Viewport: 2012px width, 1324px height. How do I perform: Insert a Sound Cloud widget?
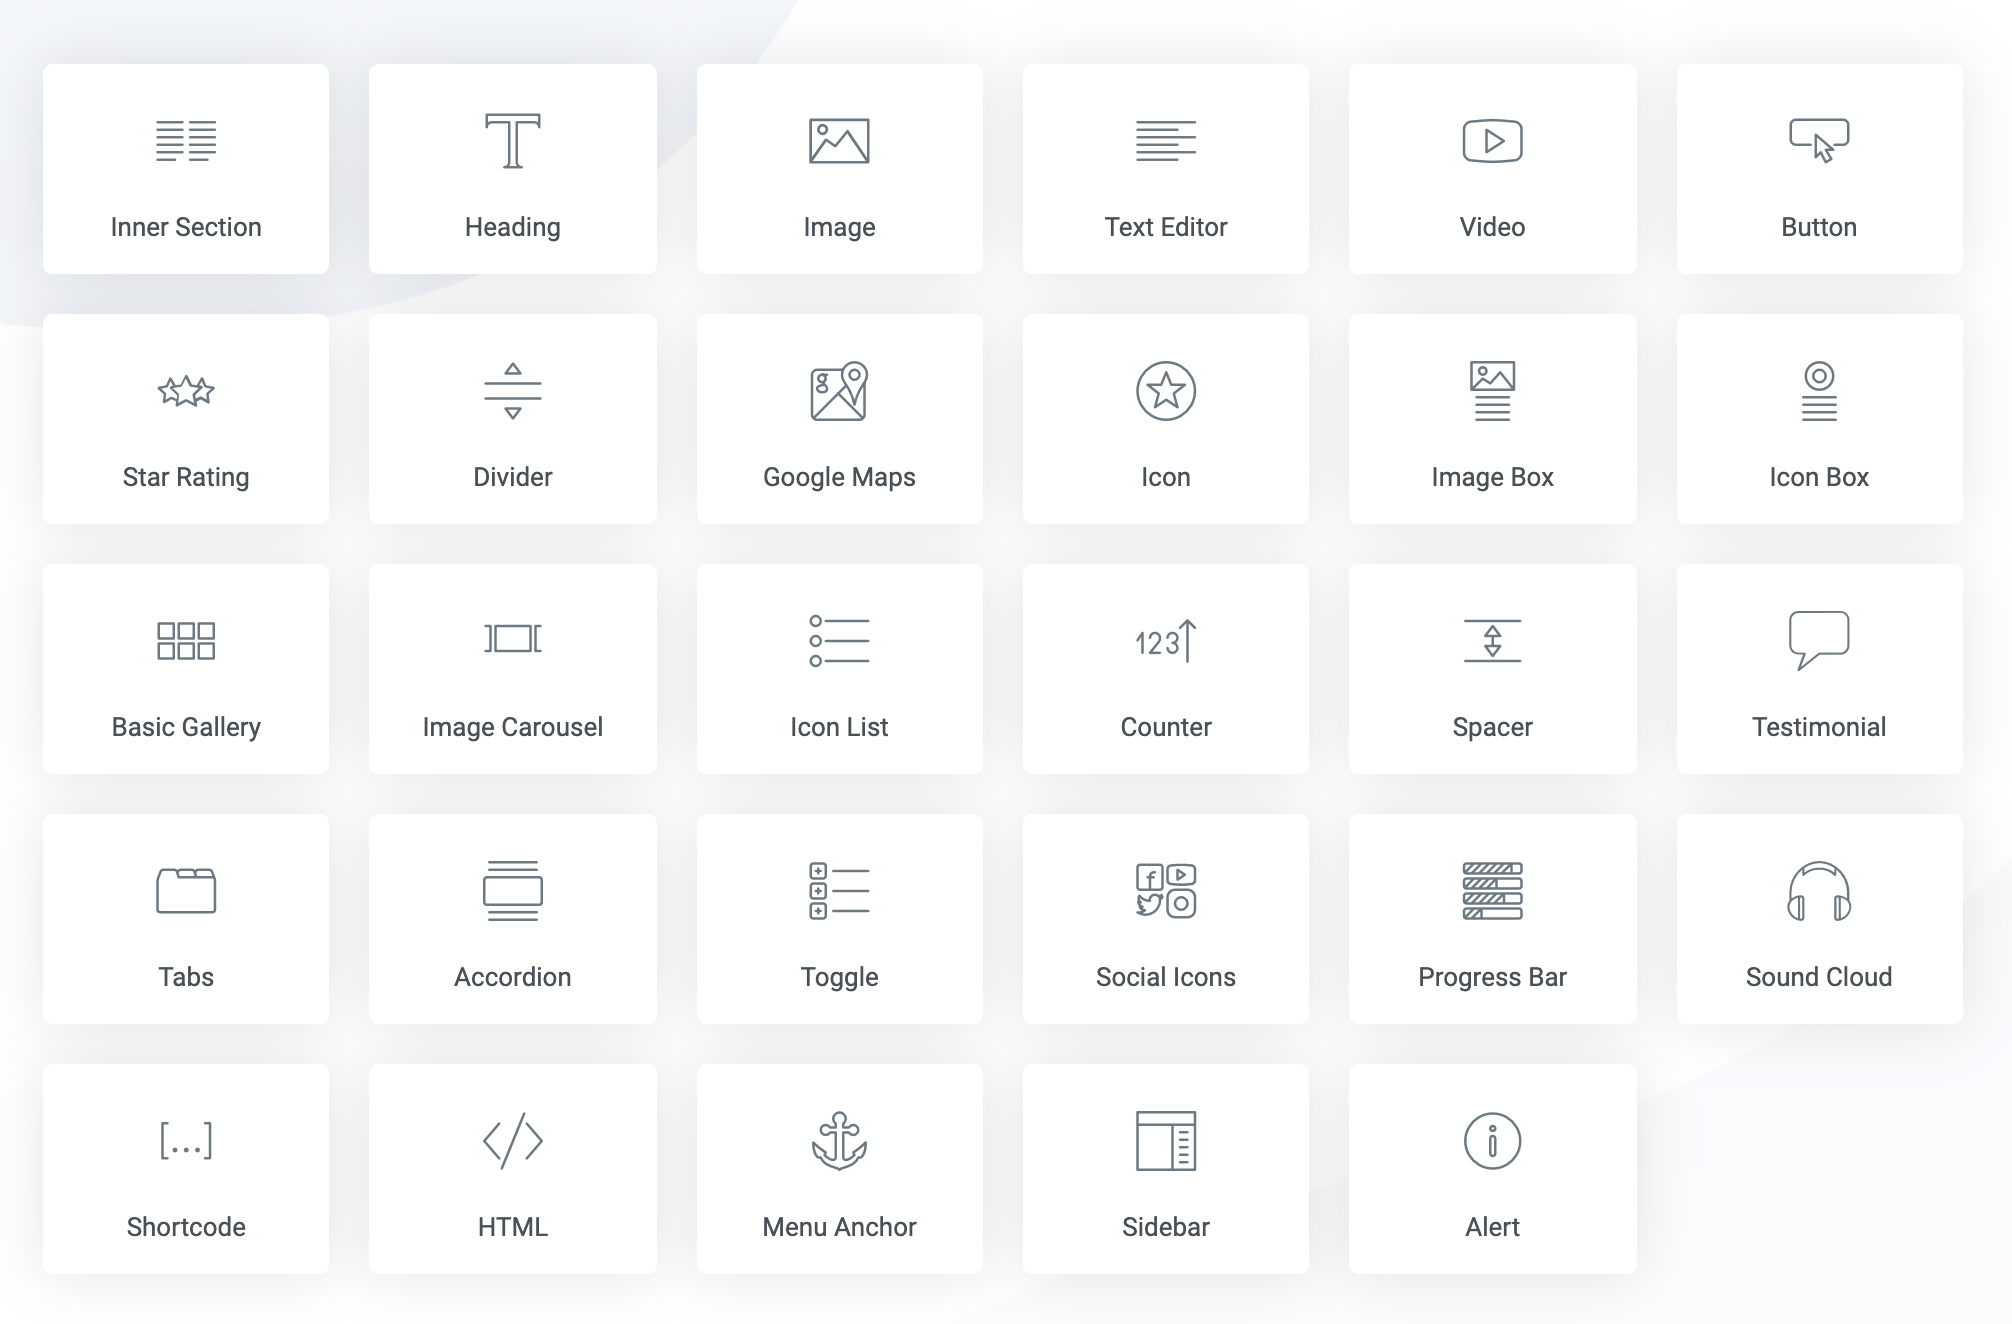1818,922
